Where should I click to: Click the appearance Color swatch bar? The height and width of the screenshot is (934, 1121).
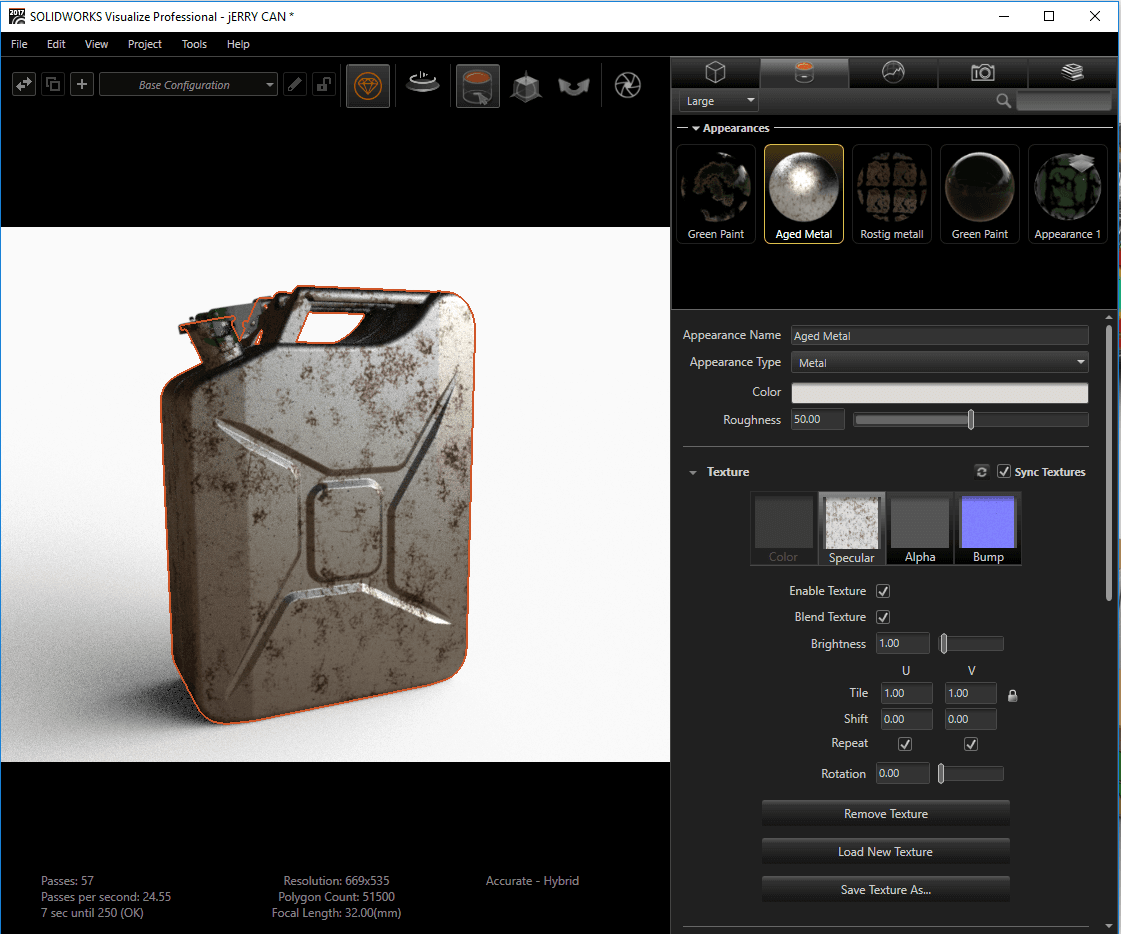[x=939, y=392]
